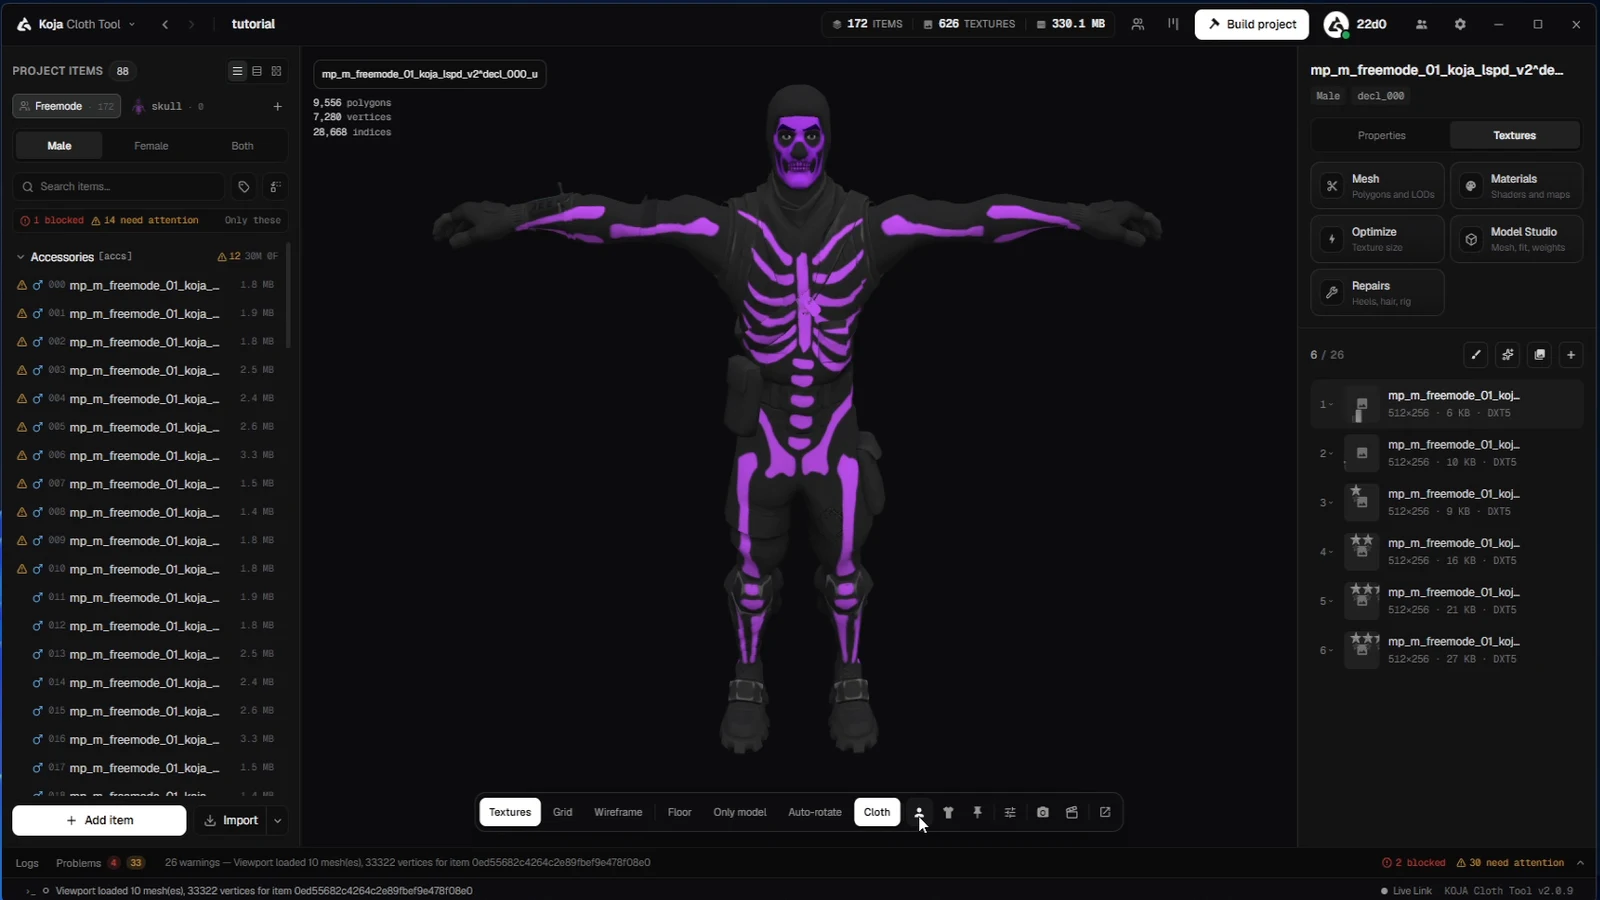
Task: Open the Materials shaders and maps card
Action: coord(1516,186)
